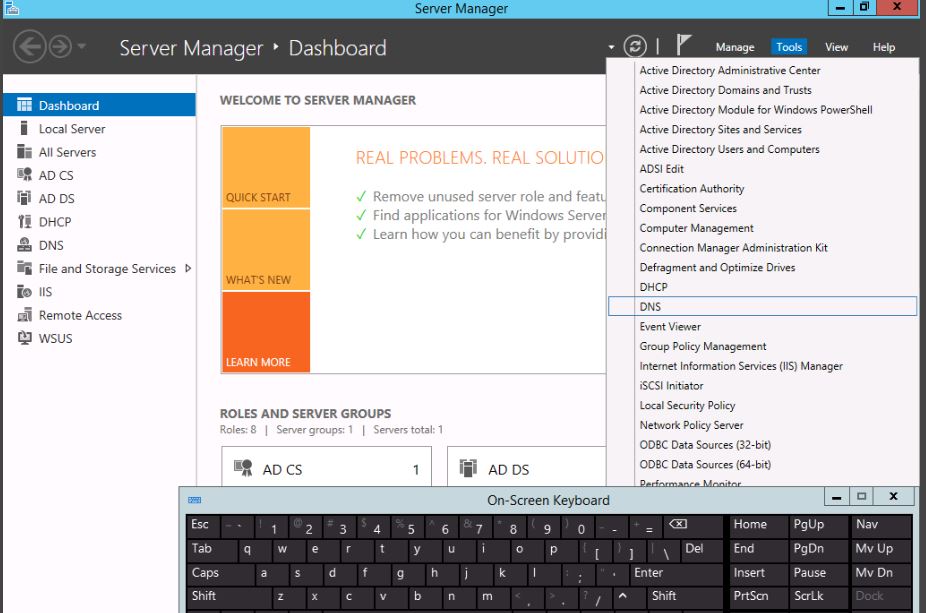The image size is (926, 613).
Task: Select DNS from the Tools menu
Action: pyautogui.click(x=650, y=307)
